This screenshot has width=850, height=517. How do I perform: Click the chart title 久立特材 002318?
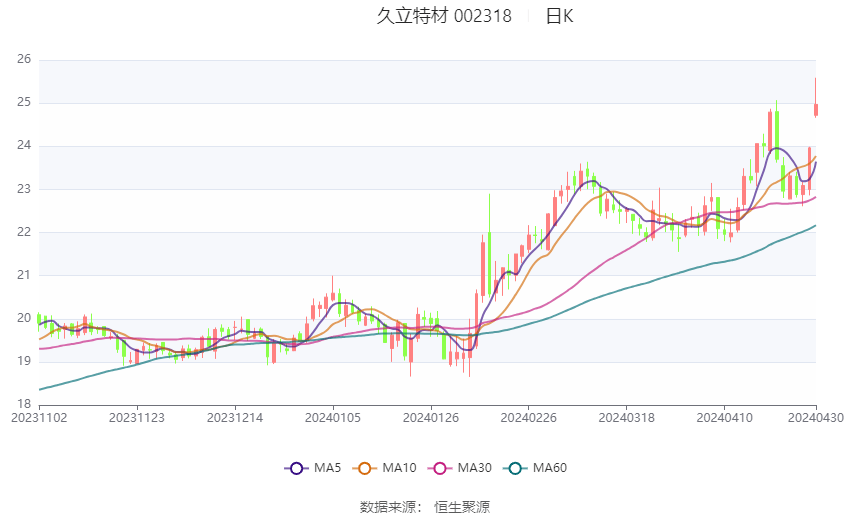pos(444,16)
